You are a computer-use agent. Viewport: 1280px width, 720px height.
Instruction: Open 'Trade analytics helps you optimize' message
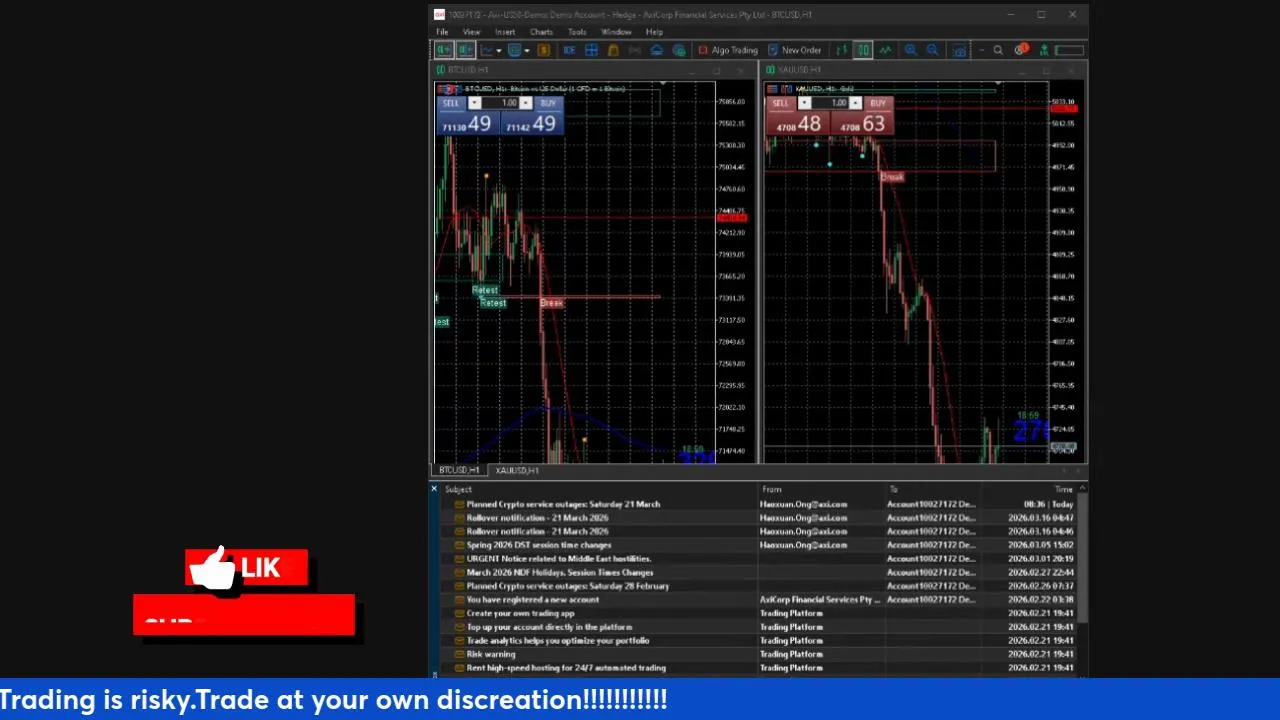point(757,641)
